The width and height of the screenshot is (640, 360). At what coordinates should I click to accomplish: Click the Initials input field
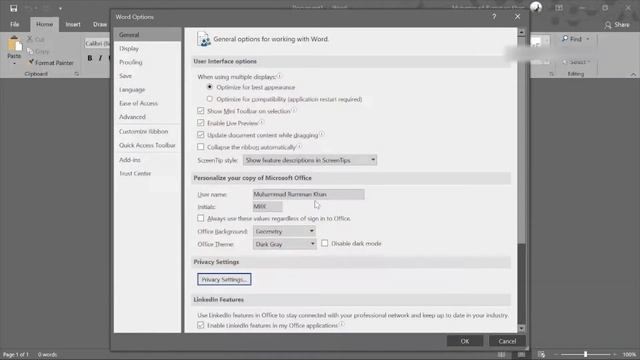pos(267,207)
